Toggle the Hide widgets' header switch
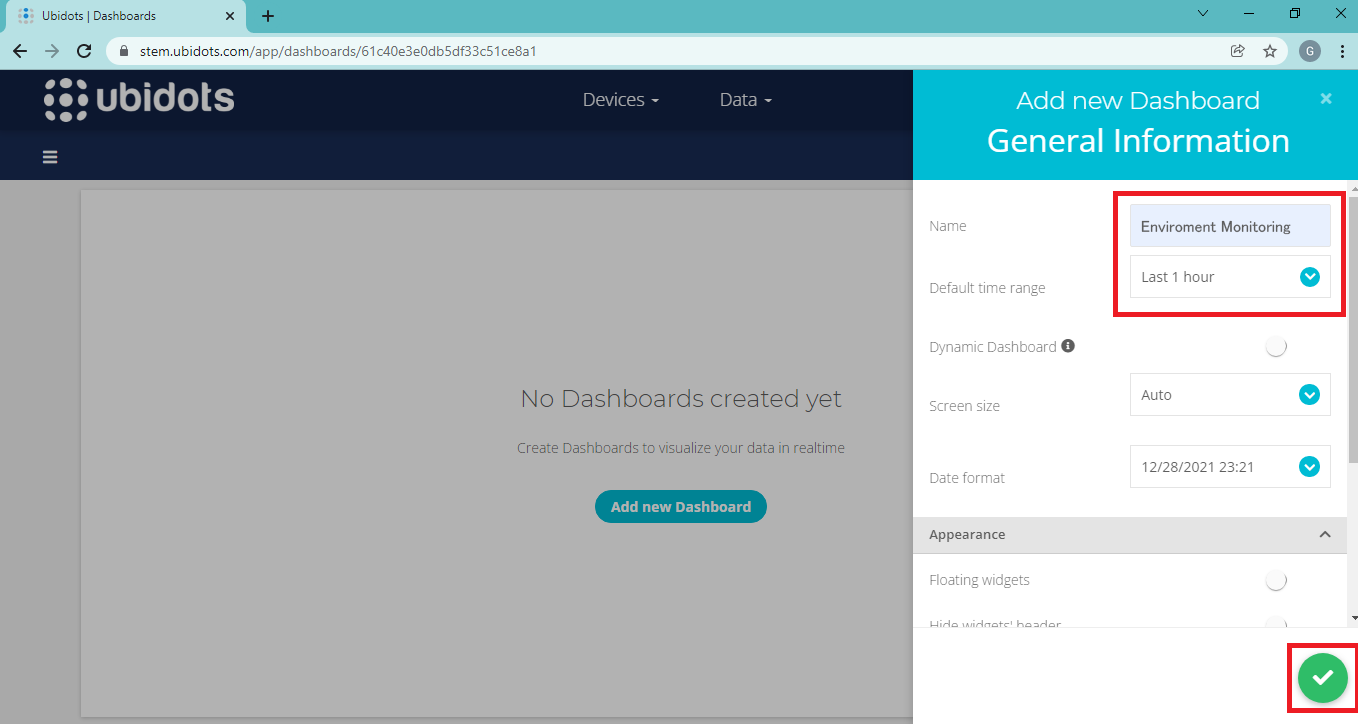 click(x=1275, y=622)
